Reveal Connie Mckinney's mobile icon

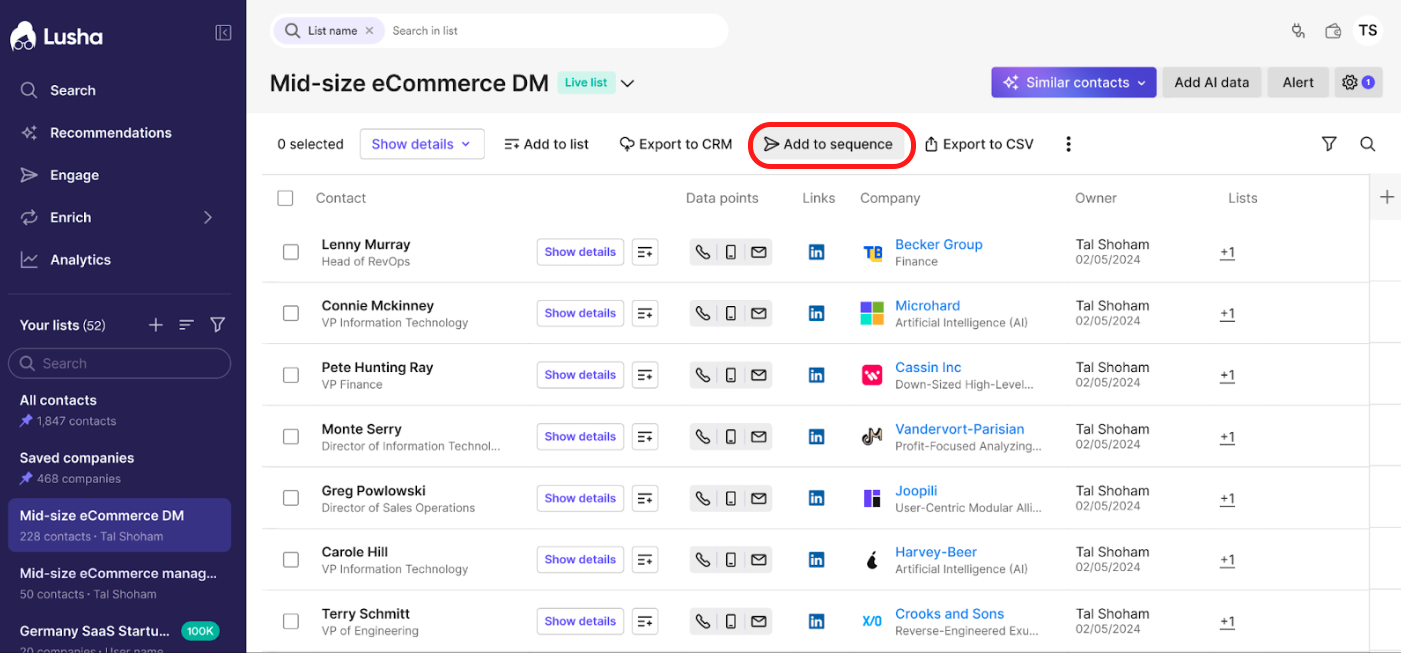pos(731,313)
